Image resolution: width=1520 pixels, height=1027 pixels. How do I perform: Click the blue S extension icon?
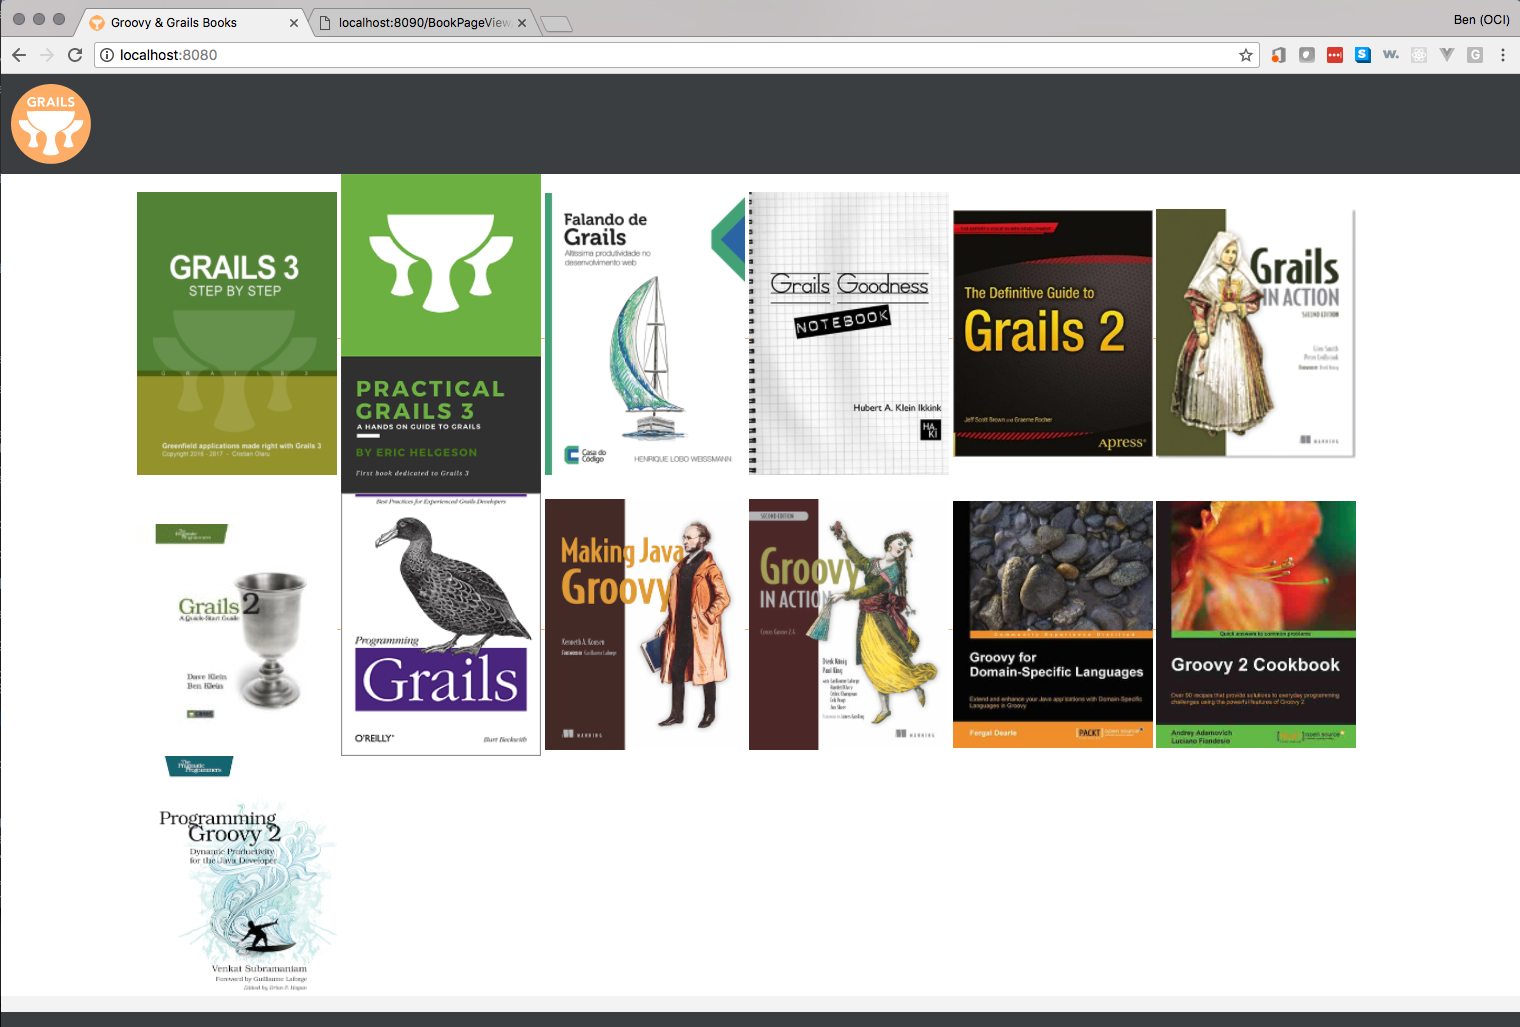1362,55
